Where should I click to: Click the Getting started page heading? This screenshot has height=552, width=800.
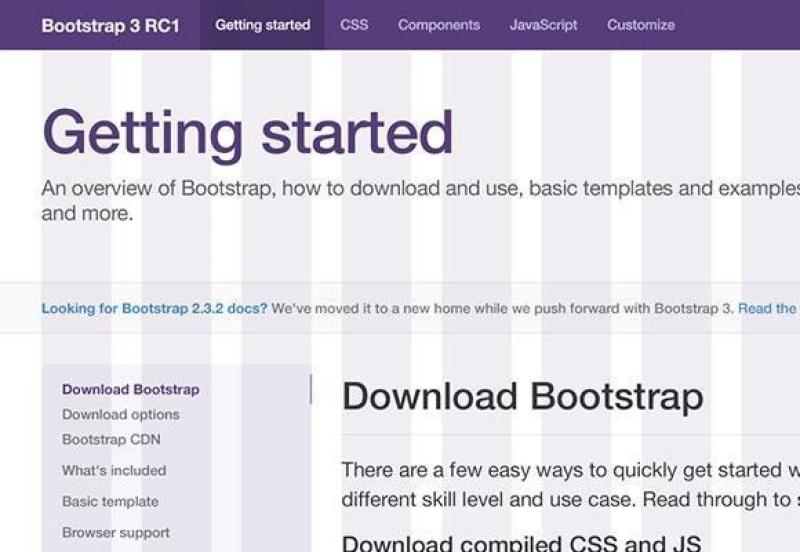pyautogui.click(x=247, y=134)
